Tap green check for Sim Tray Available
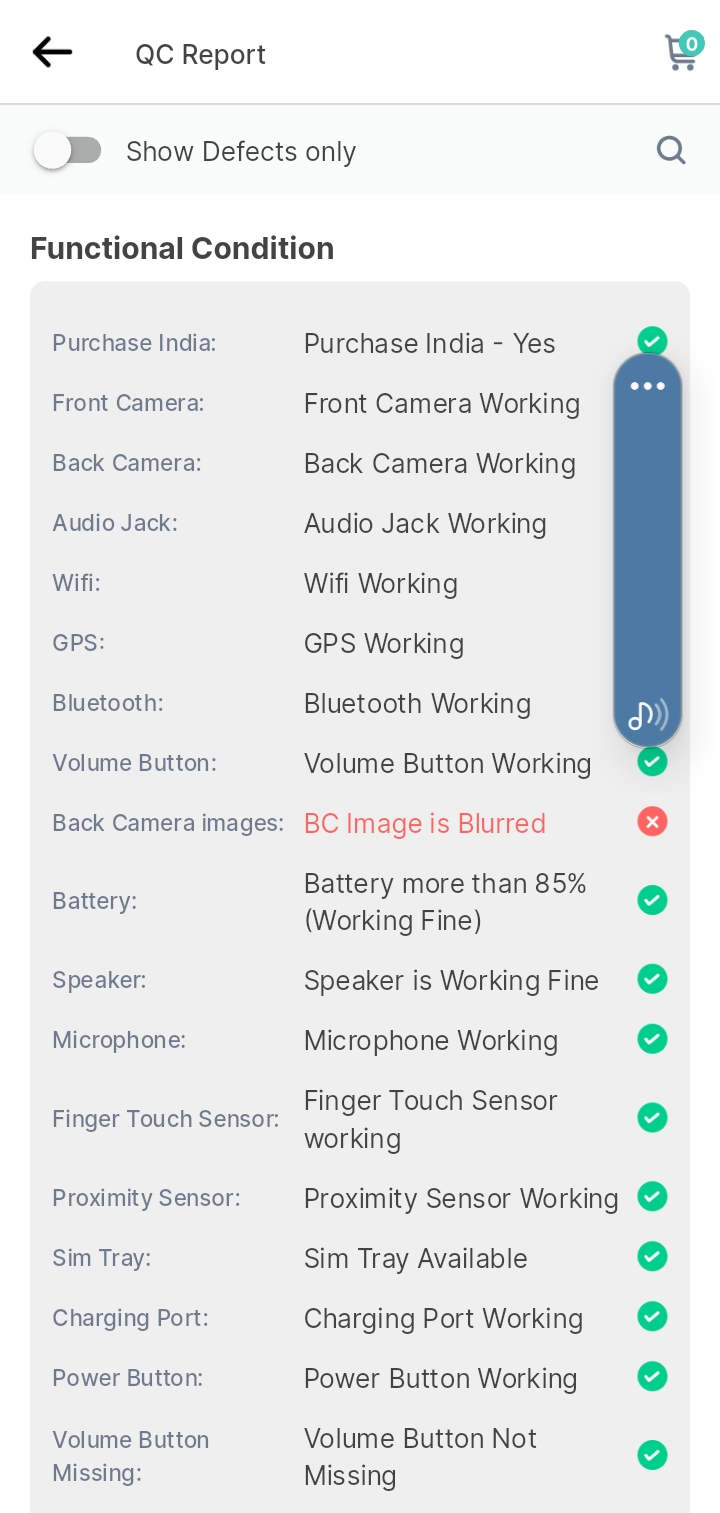The width and height of the screenshot is (720, 1513). tap(653, 1256)
